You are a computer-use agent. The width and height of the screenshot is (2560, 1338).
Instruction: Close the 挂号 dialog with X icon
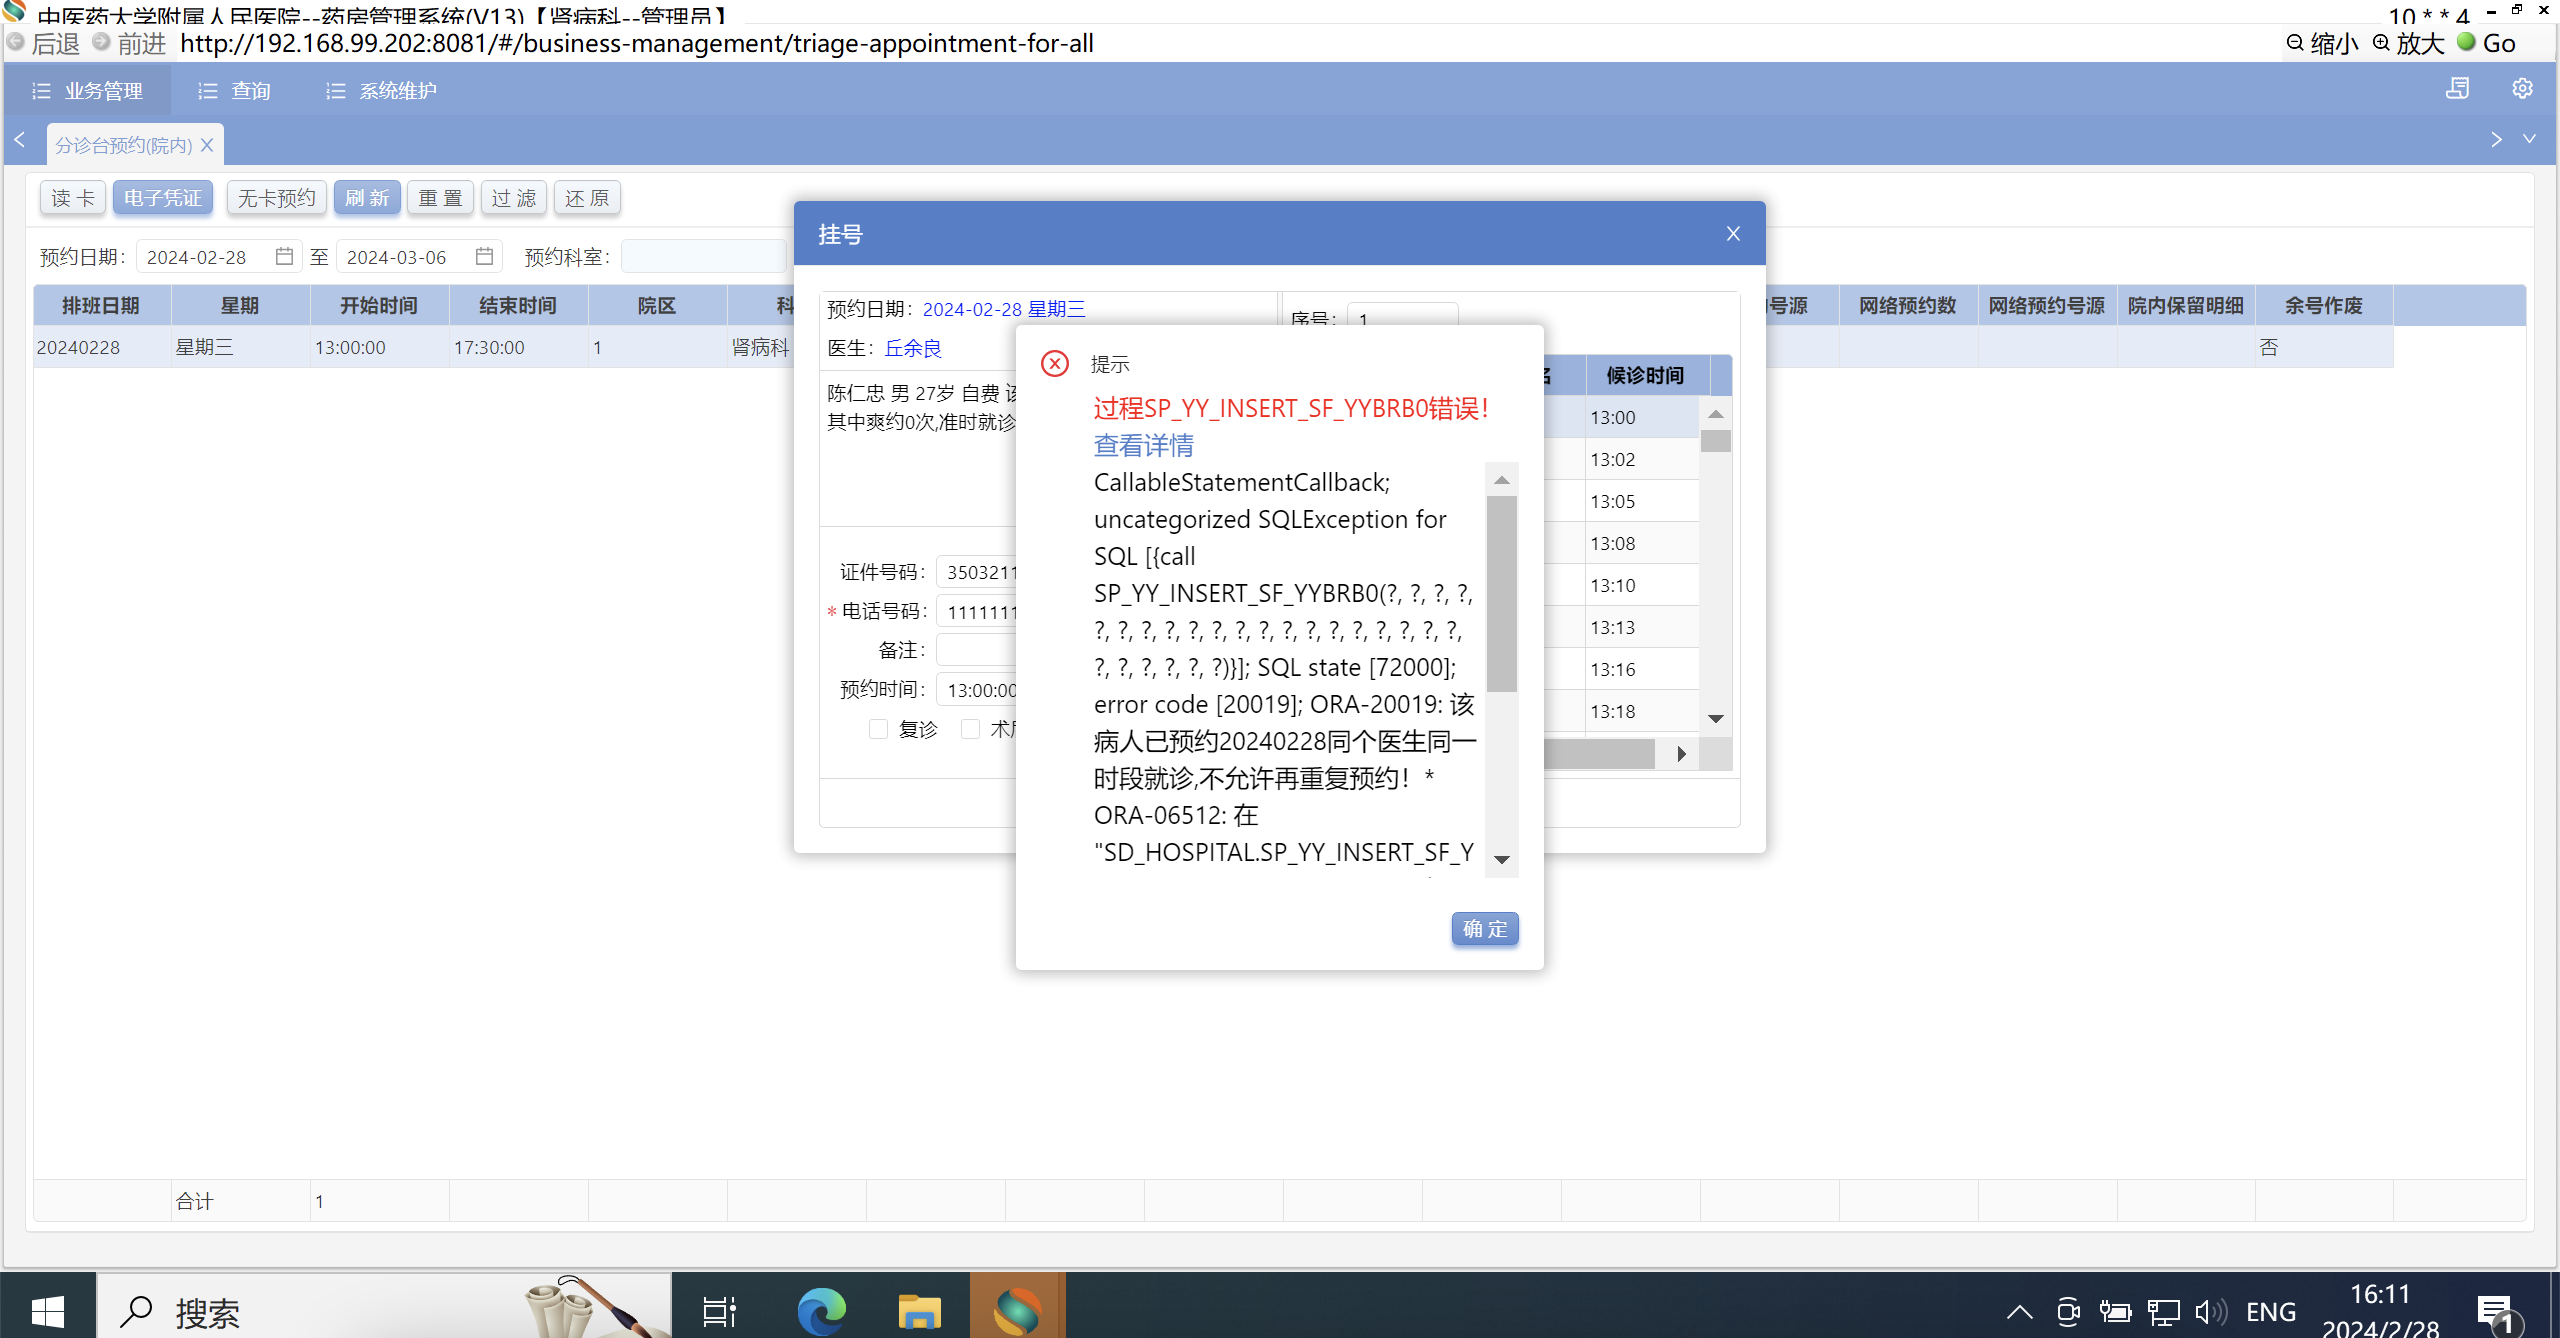point(1733,234)
